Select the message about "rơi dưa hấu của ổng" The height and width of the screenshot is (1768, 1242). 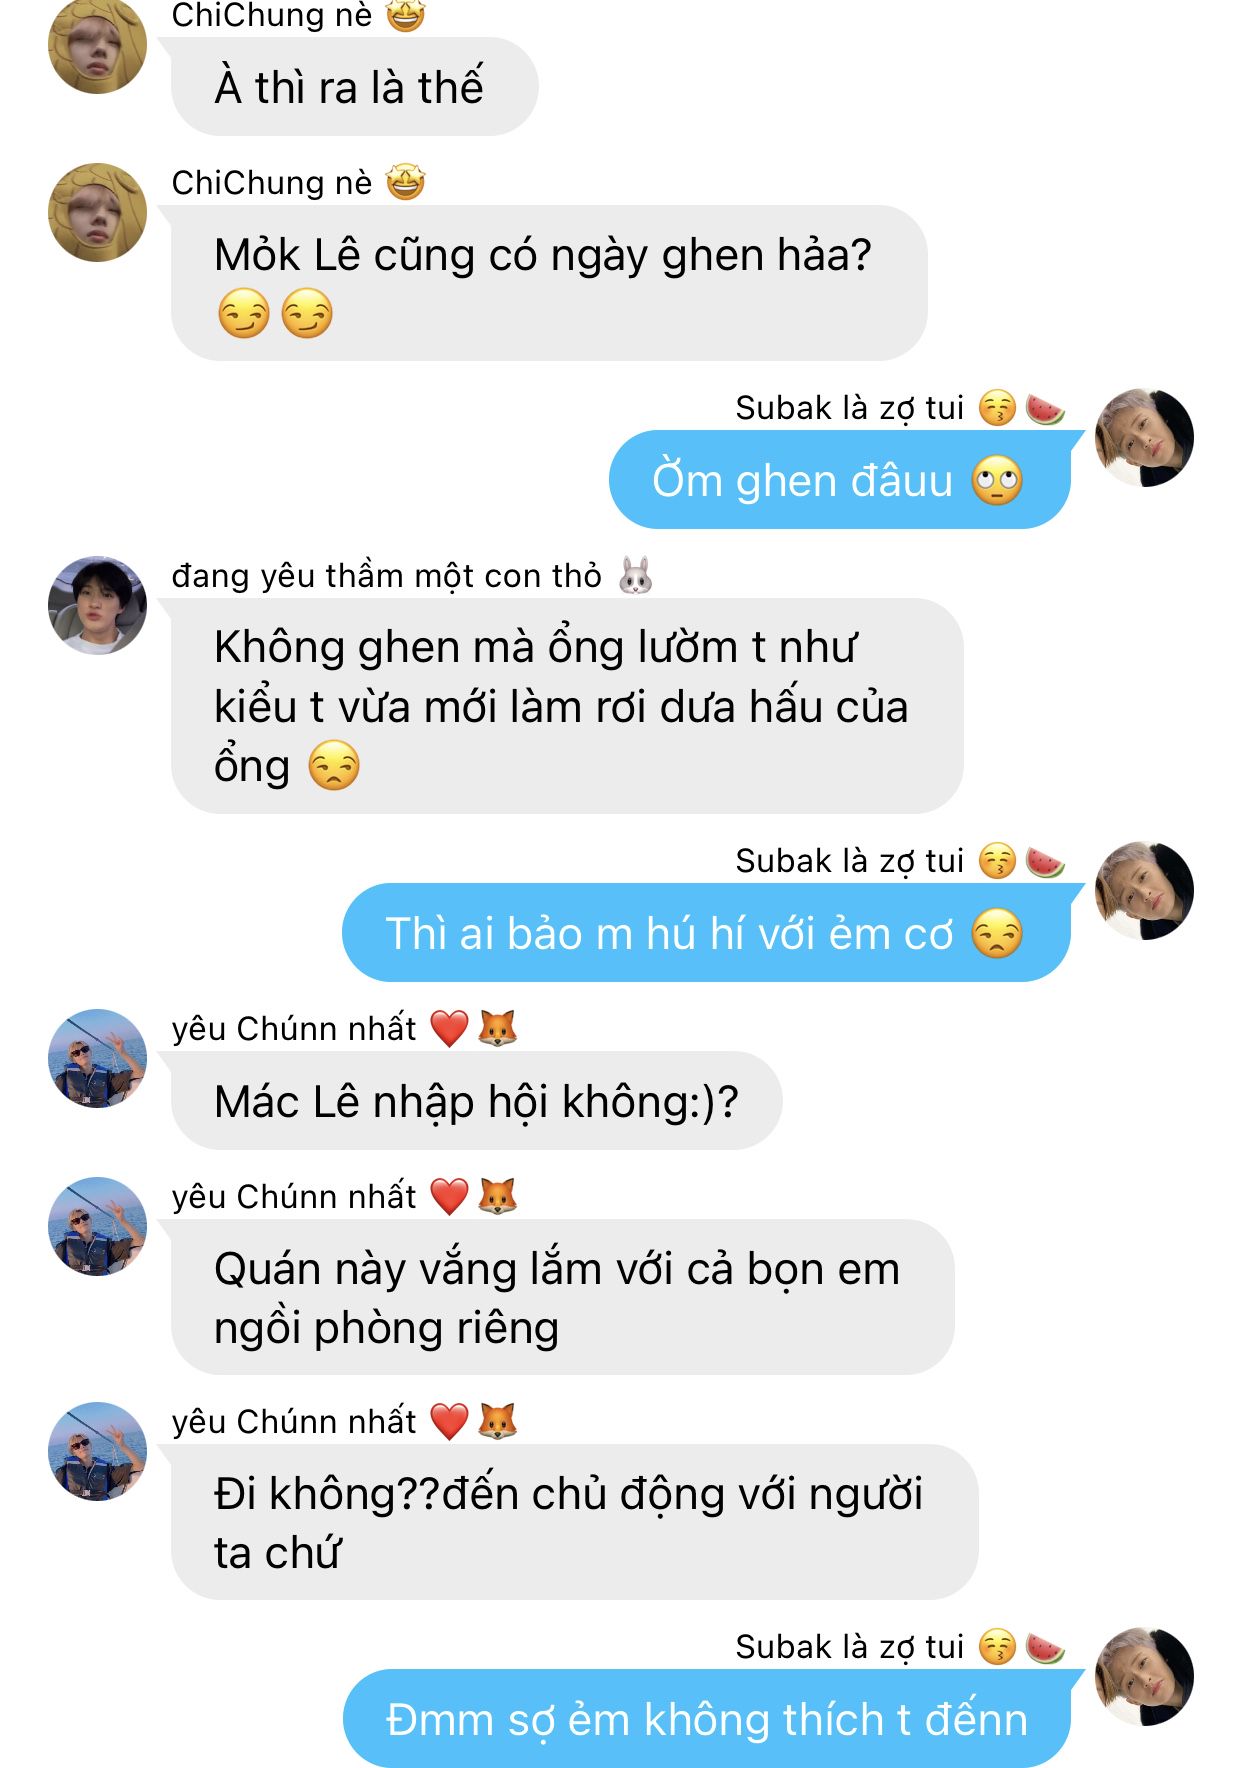point(567,706)
